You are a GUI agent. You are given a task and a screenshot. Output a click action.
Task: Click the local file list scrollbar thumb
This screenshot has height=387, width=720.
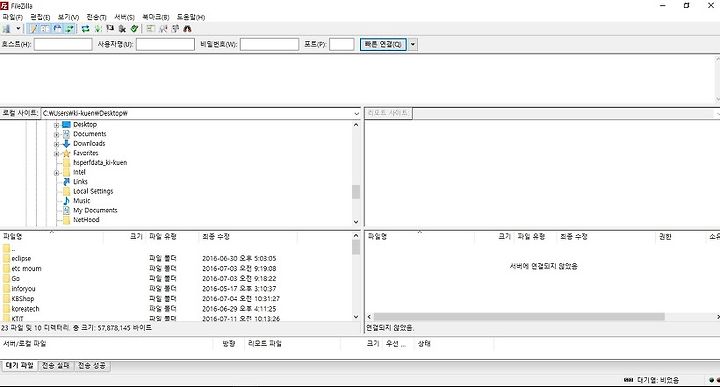pyautogui.click(x=356, y=247)
